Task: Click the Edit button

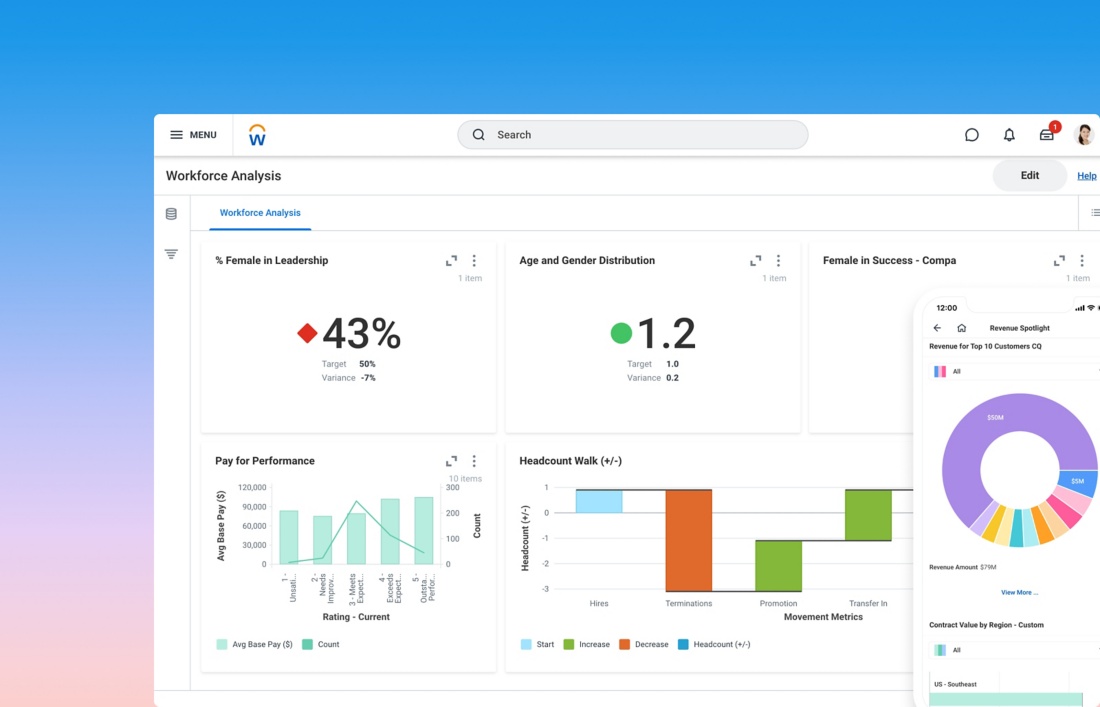Action: 1029,176
